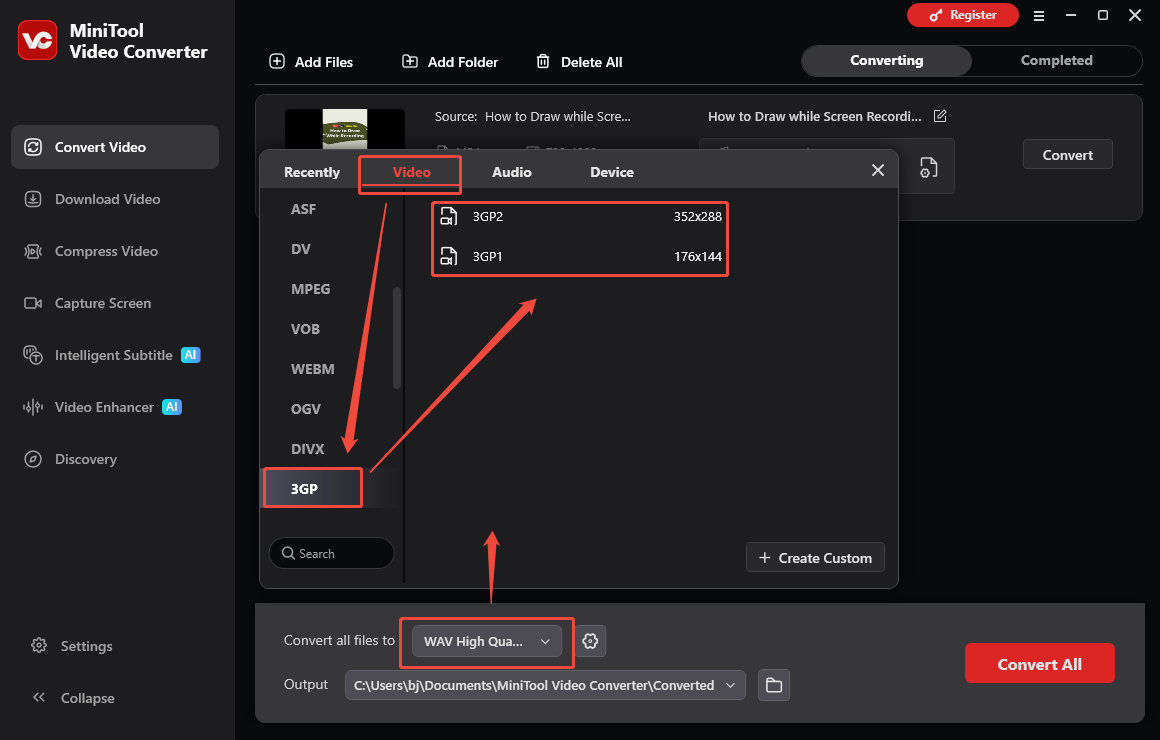Image resolution: width=1160 pixels, height=740 pixels.
Task: Open the Converting tab
Action: (x=886, y=61)
